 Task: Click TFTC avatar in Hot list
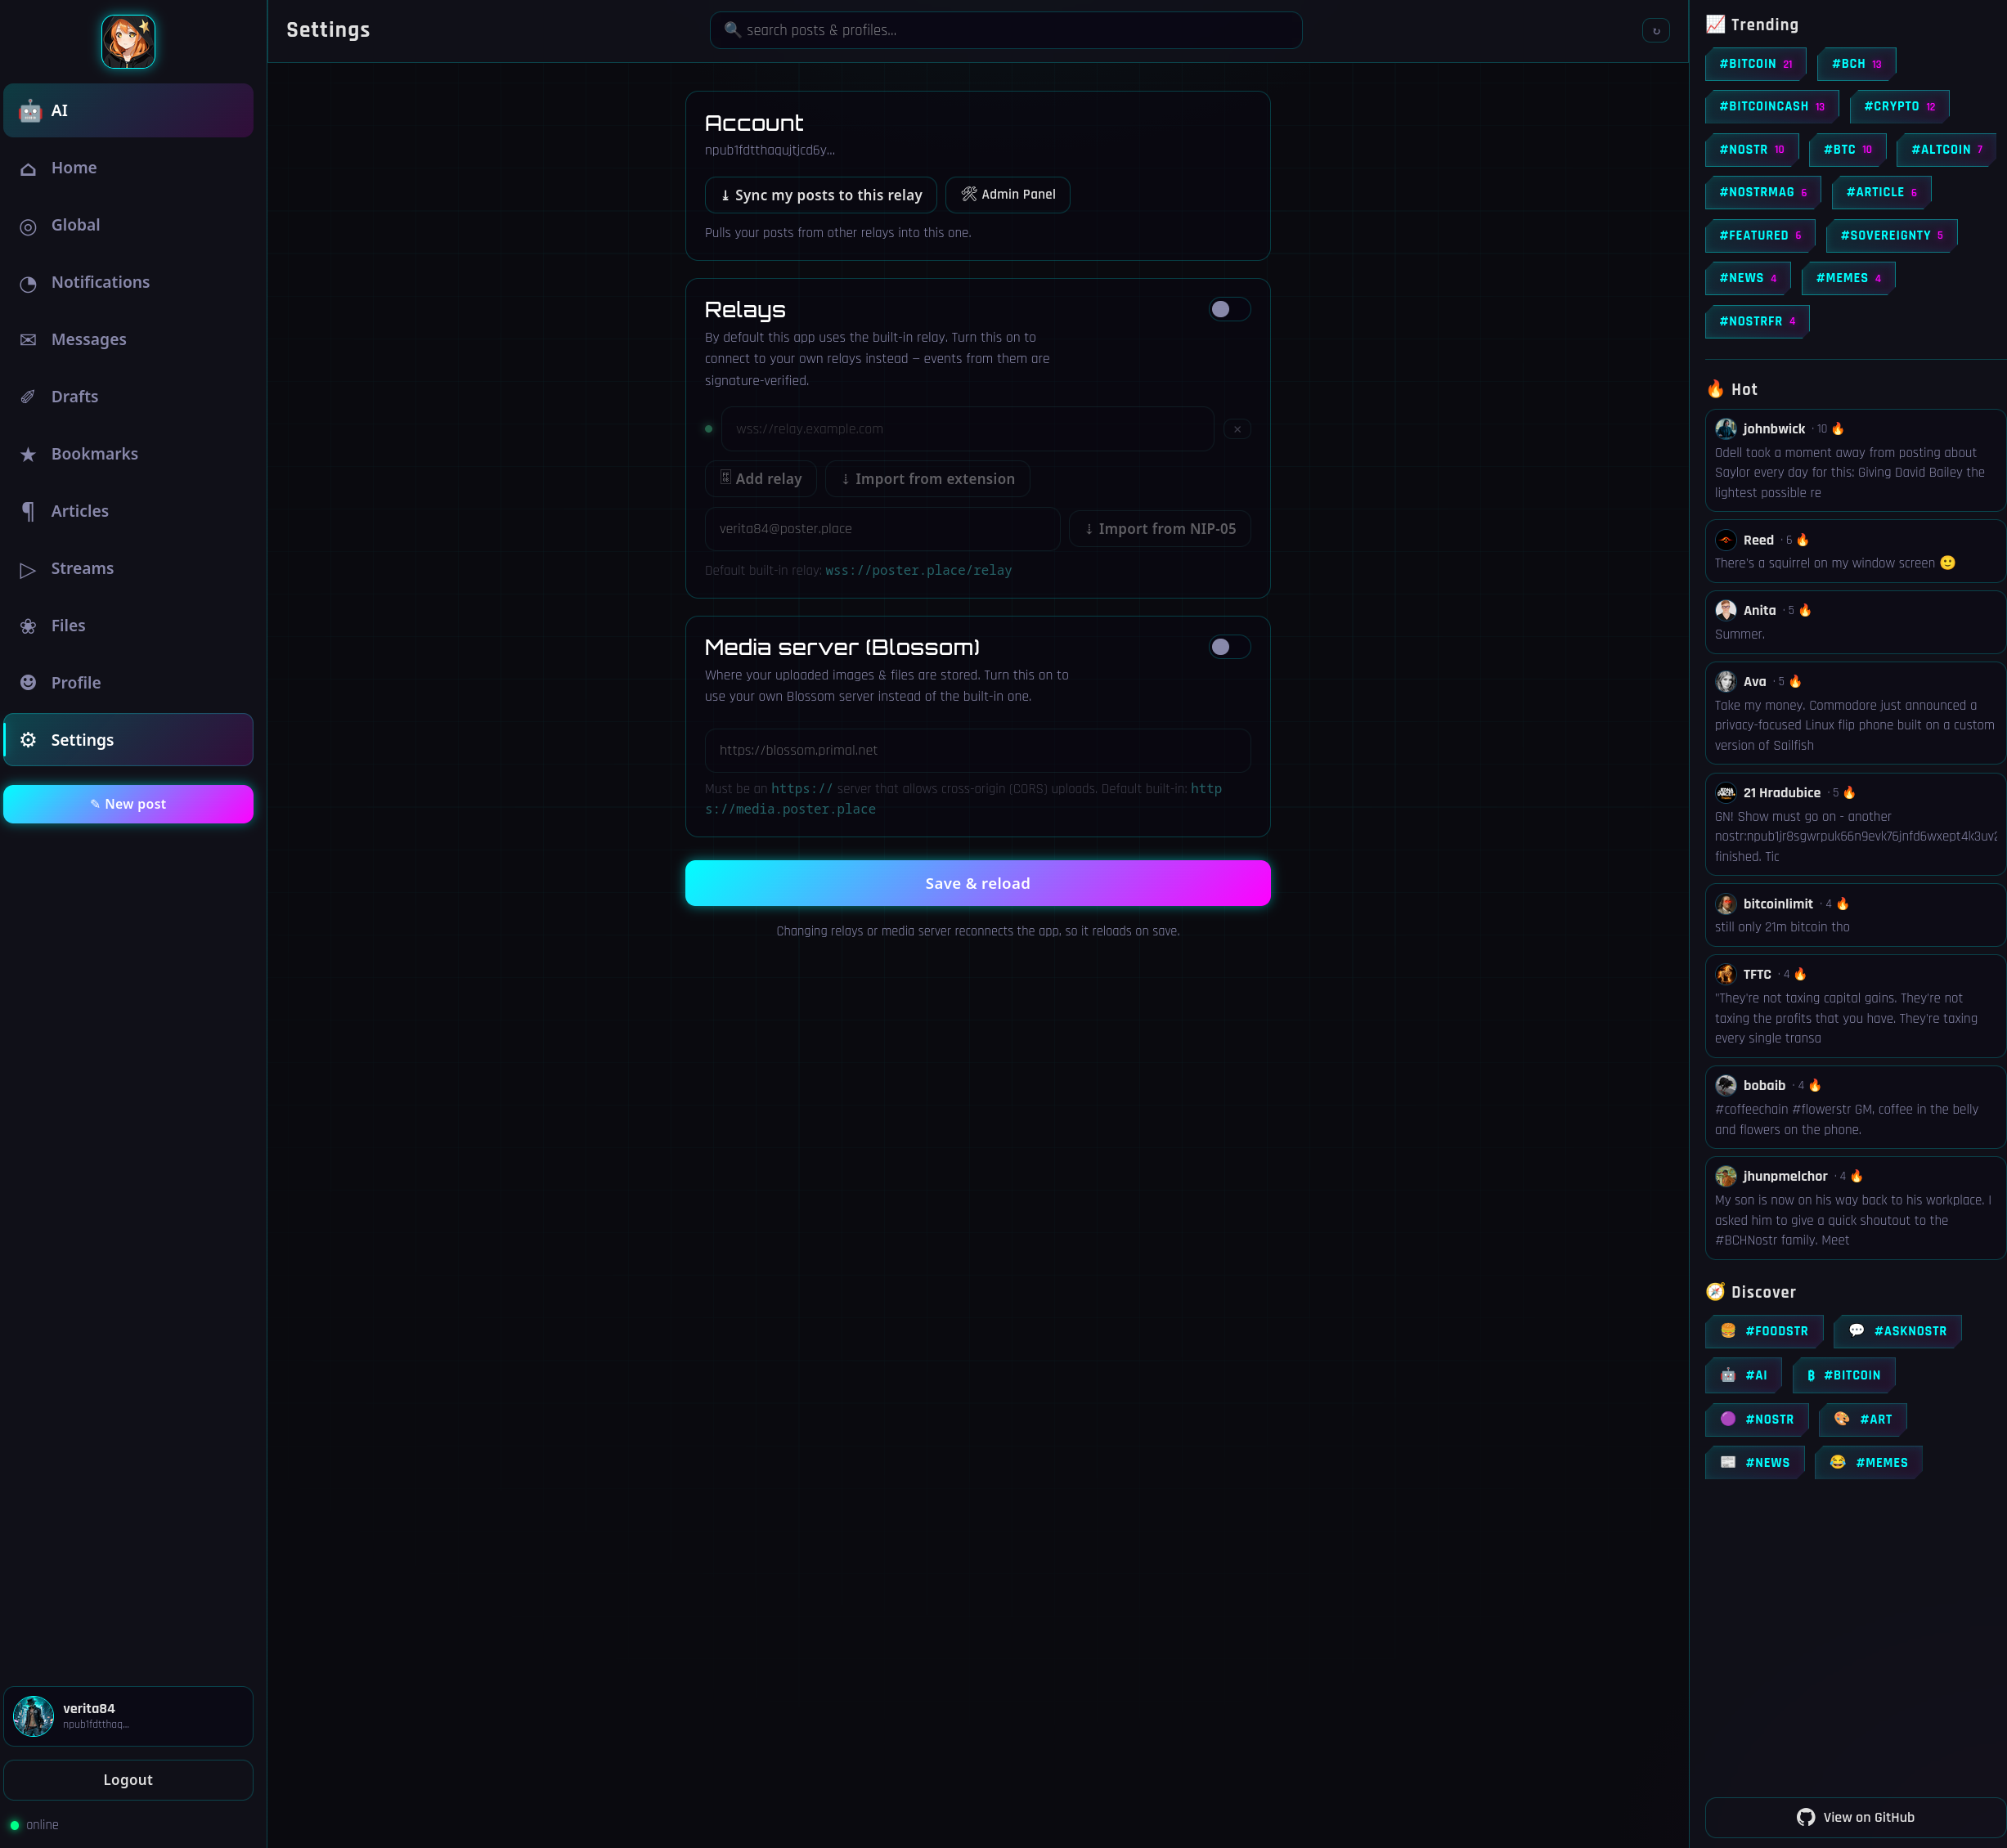pos(1726,974)
